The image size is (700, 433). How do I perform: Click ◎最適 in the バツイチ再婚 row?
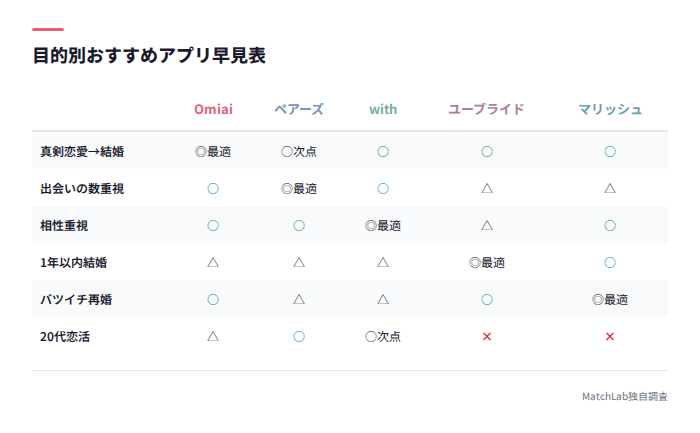tap(610, 300)
